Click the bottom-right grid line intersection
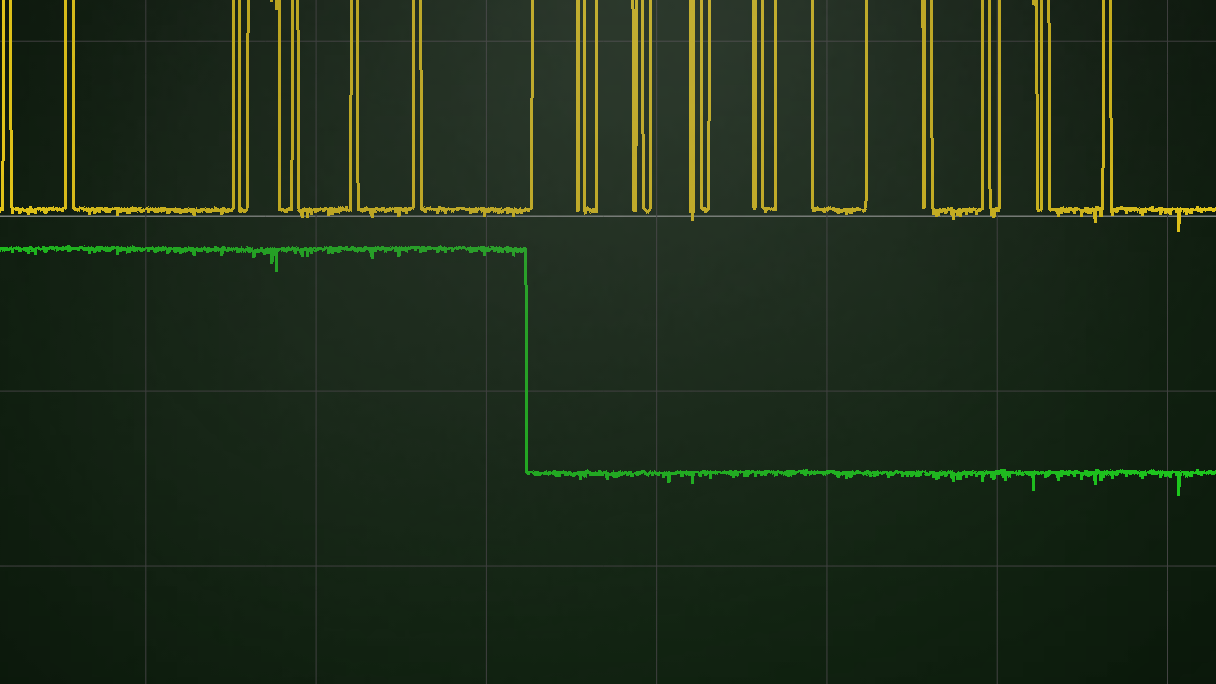The height and width of the screenshot is (684, 1216). pyautogui.click(x=1167, y=566)
